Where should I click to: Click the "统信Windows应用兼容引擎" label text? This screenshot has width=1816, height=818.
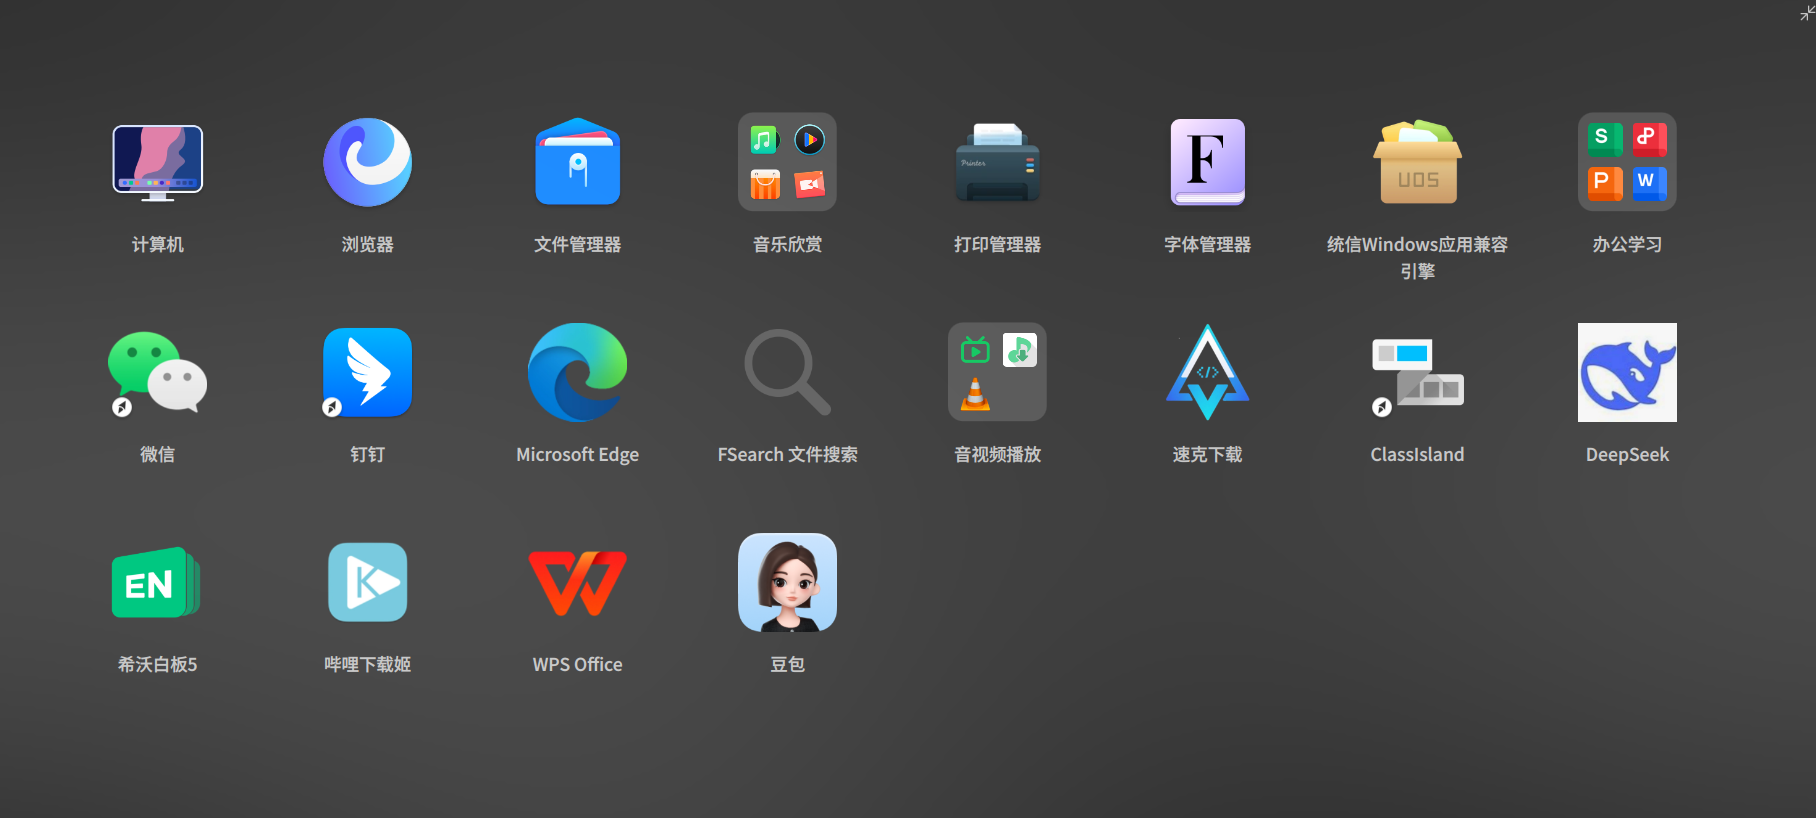(1418, 258)
